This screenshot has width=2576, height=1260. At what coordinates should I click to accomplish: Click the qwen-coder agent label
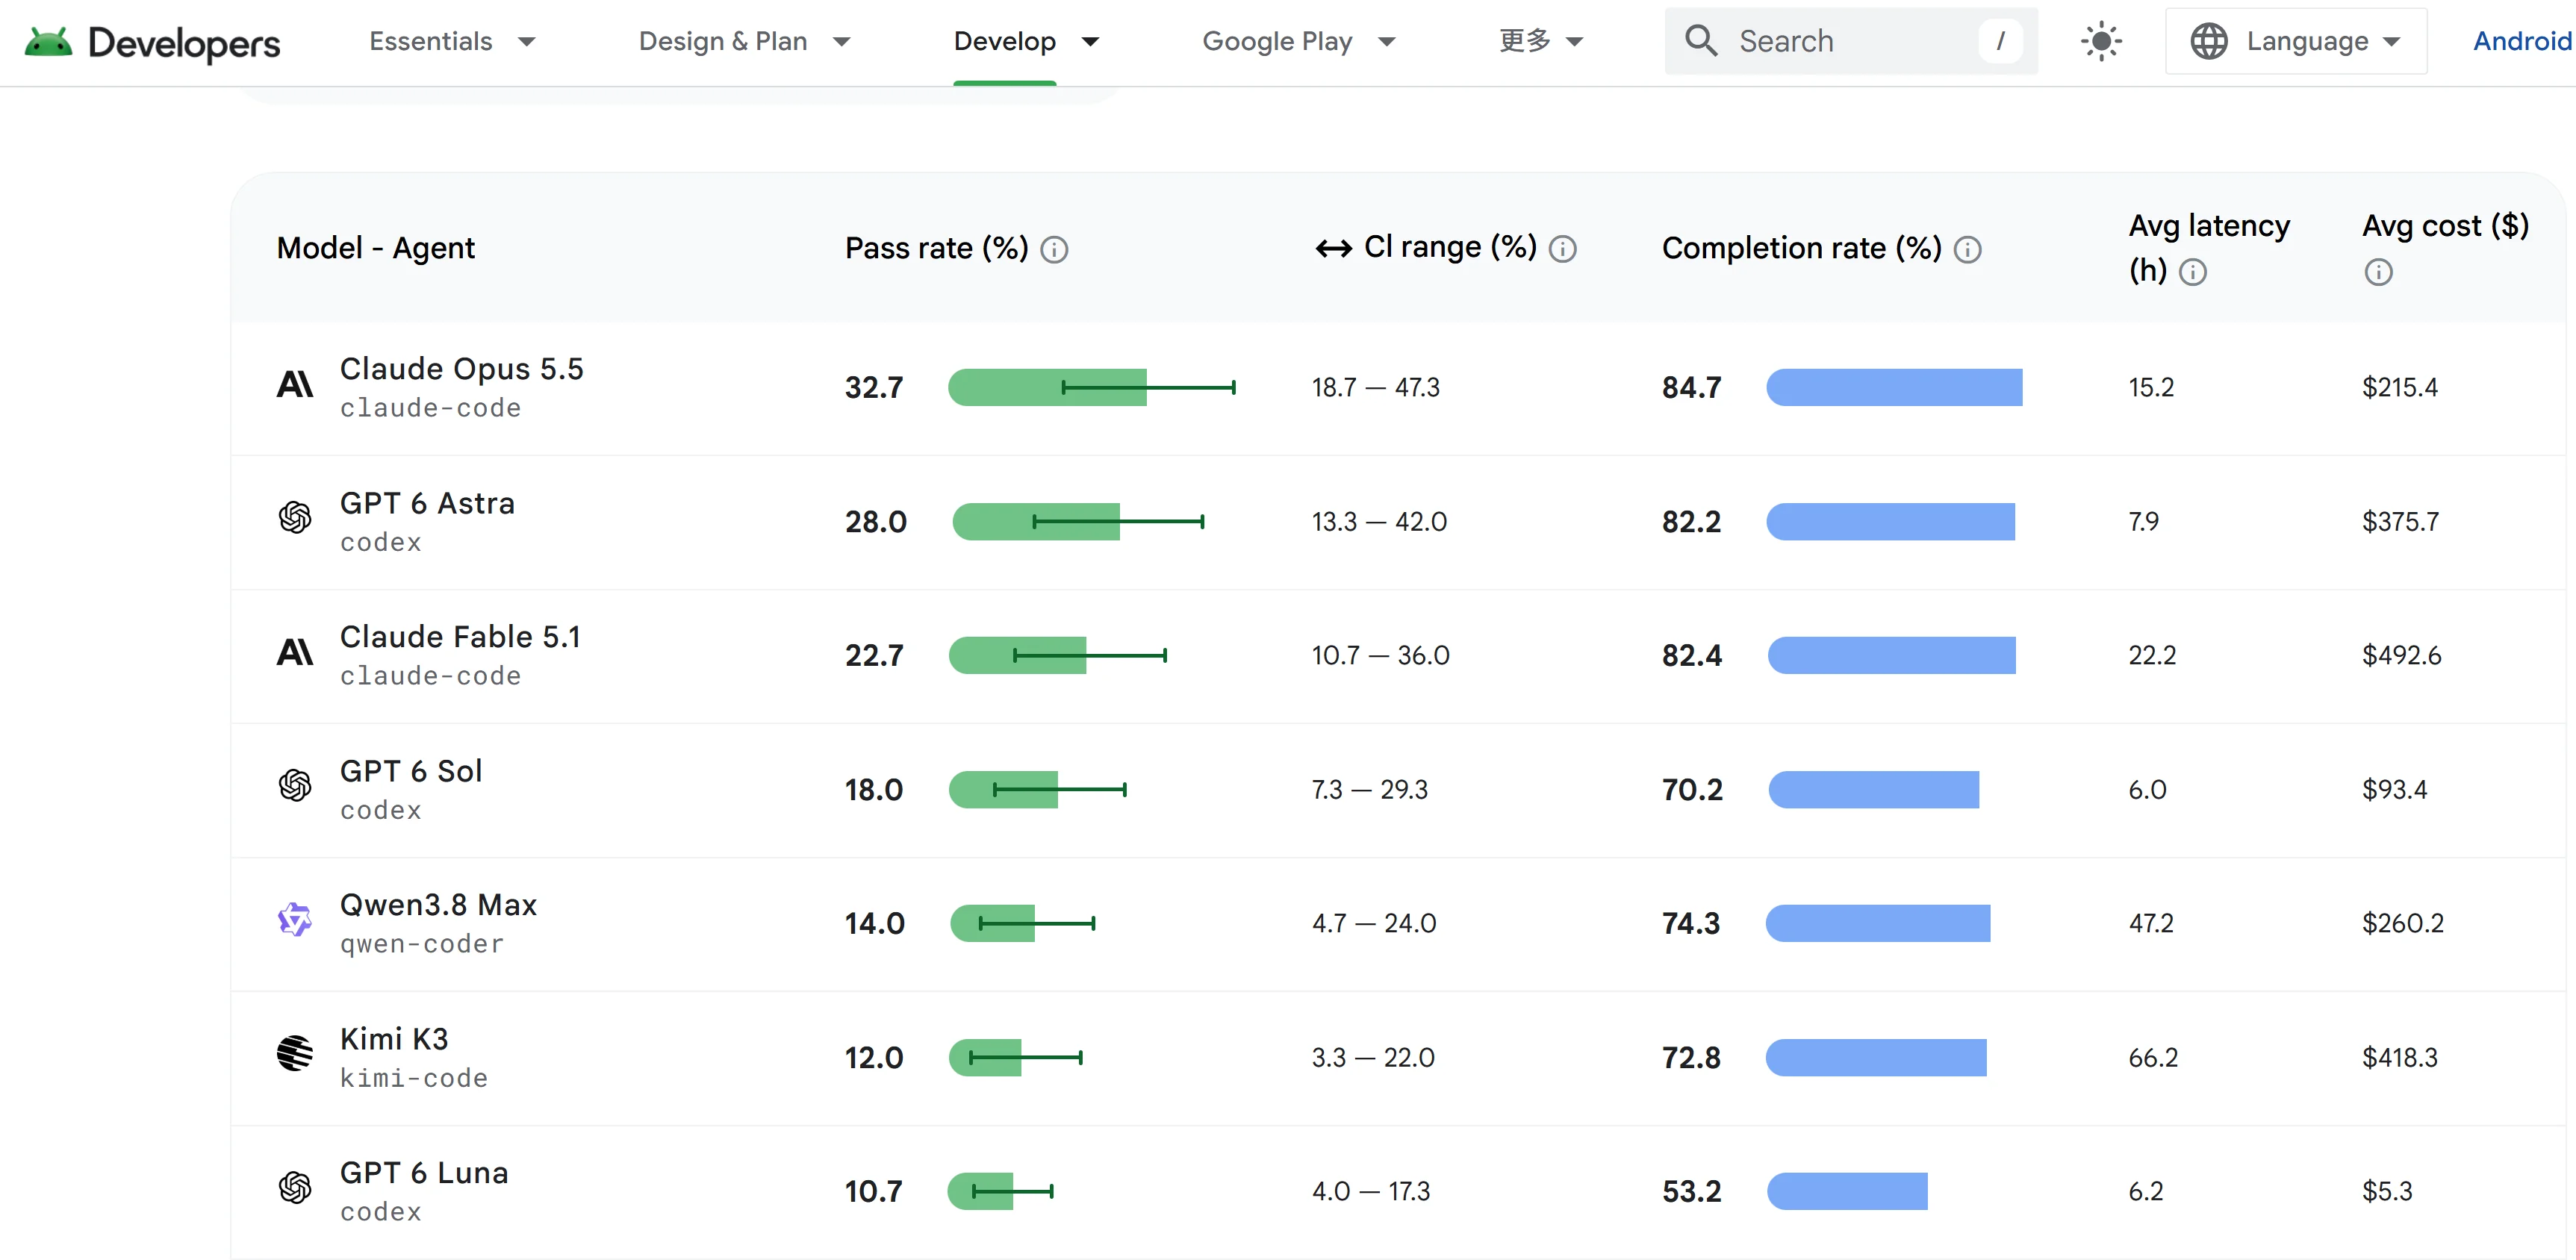pos(422,944)
